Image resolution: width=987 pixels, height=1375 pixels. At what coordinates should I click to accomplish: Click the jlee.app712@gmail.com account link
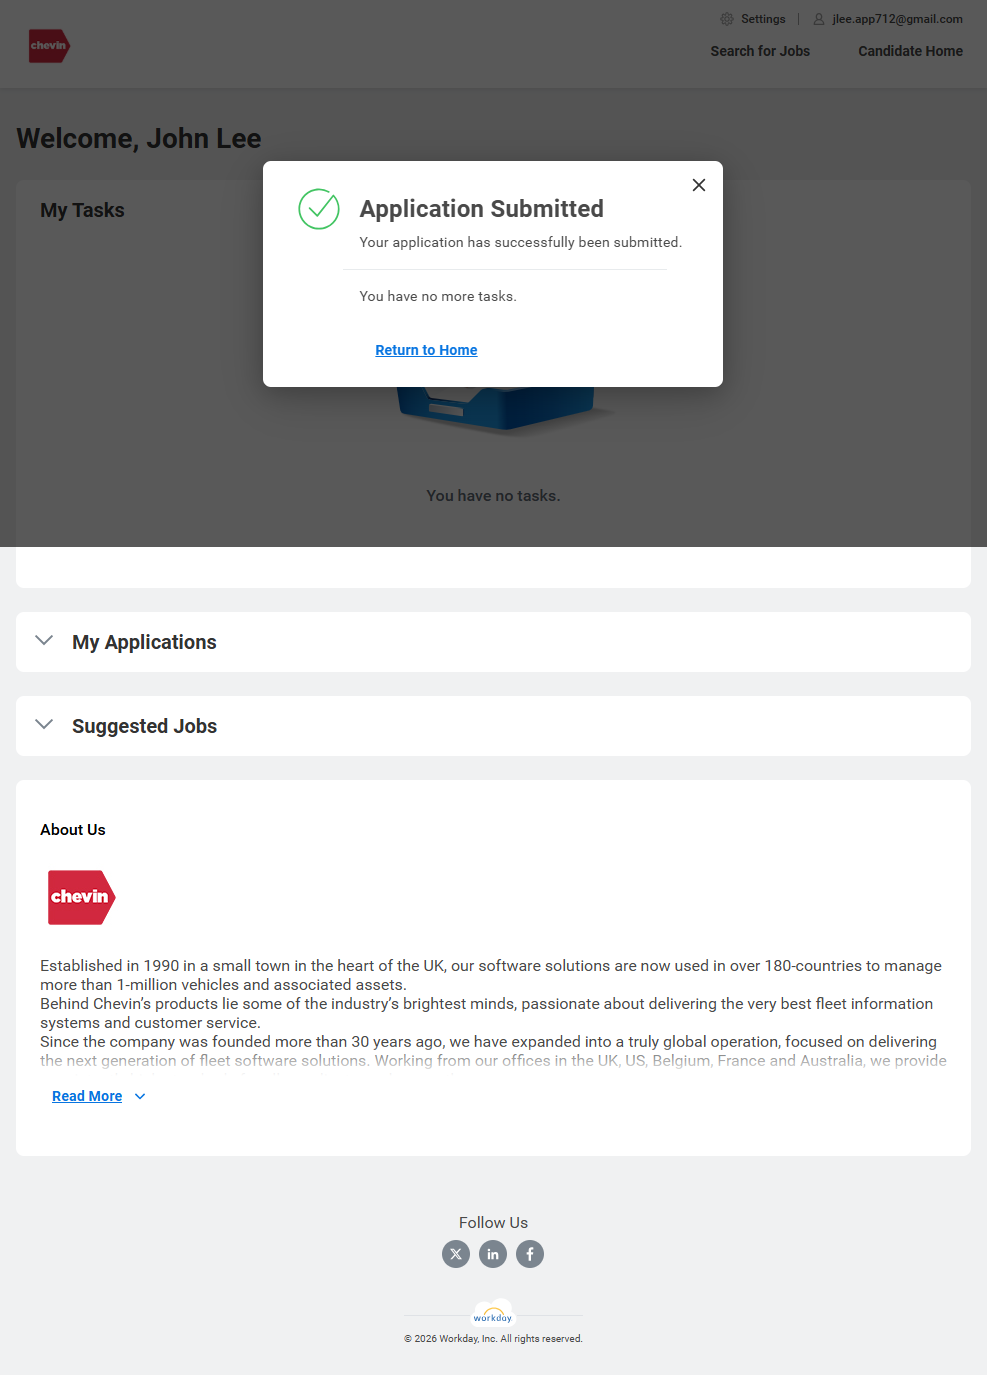[x=897, y=19]
